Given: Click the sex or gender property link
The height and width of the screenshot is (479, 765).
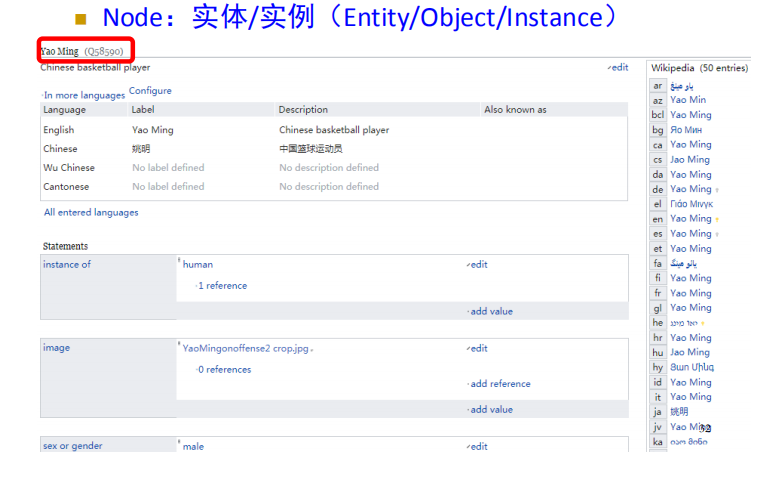Looking at the screenshot, I should (73, 445).
